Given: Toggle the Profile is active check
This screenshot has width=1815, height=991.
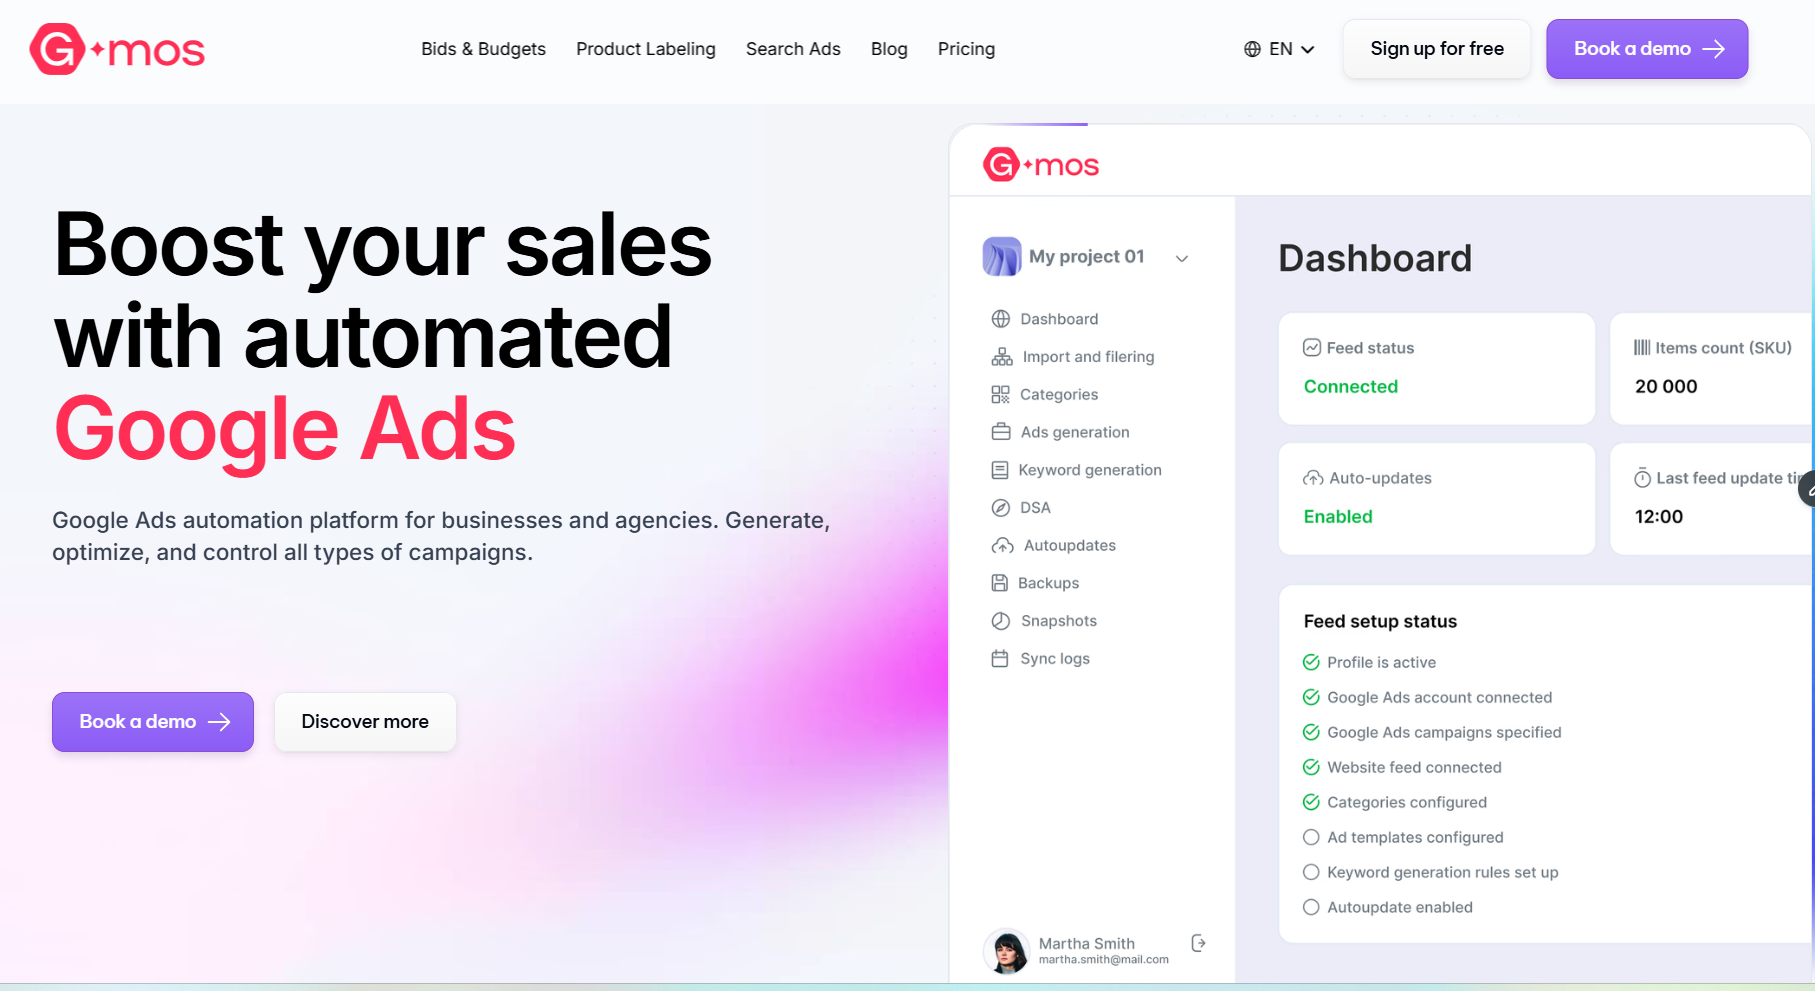Looking at the screenshot, I should pos(1311,662).
